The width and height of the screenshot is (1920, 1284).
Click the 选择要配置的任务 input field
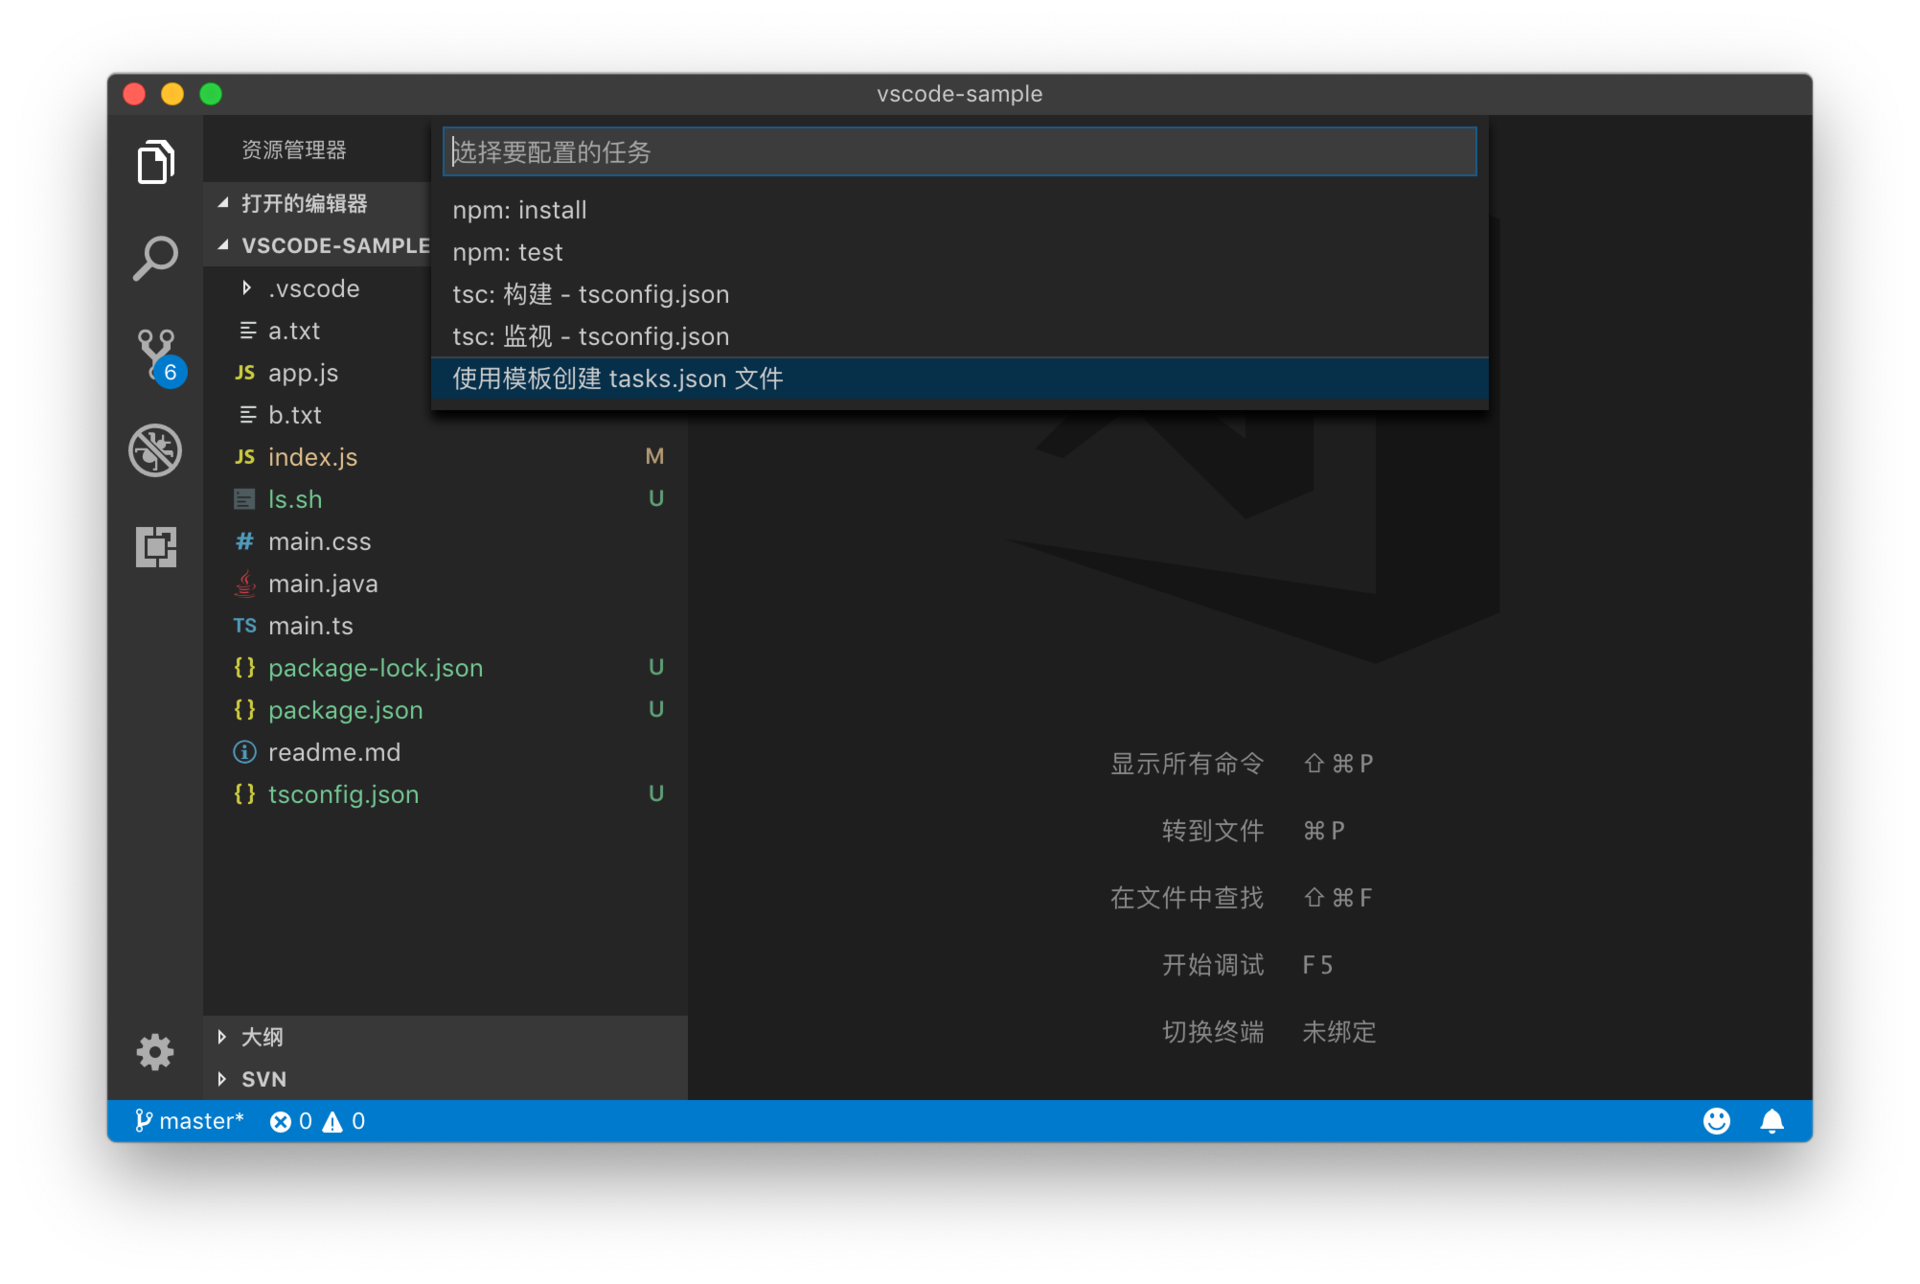coord(959,152)
